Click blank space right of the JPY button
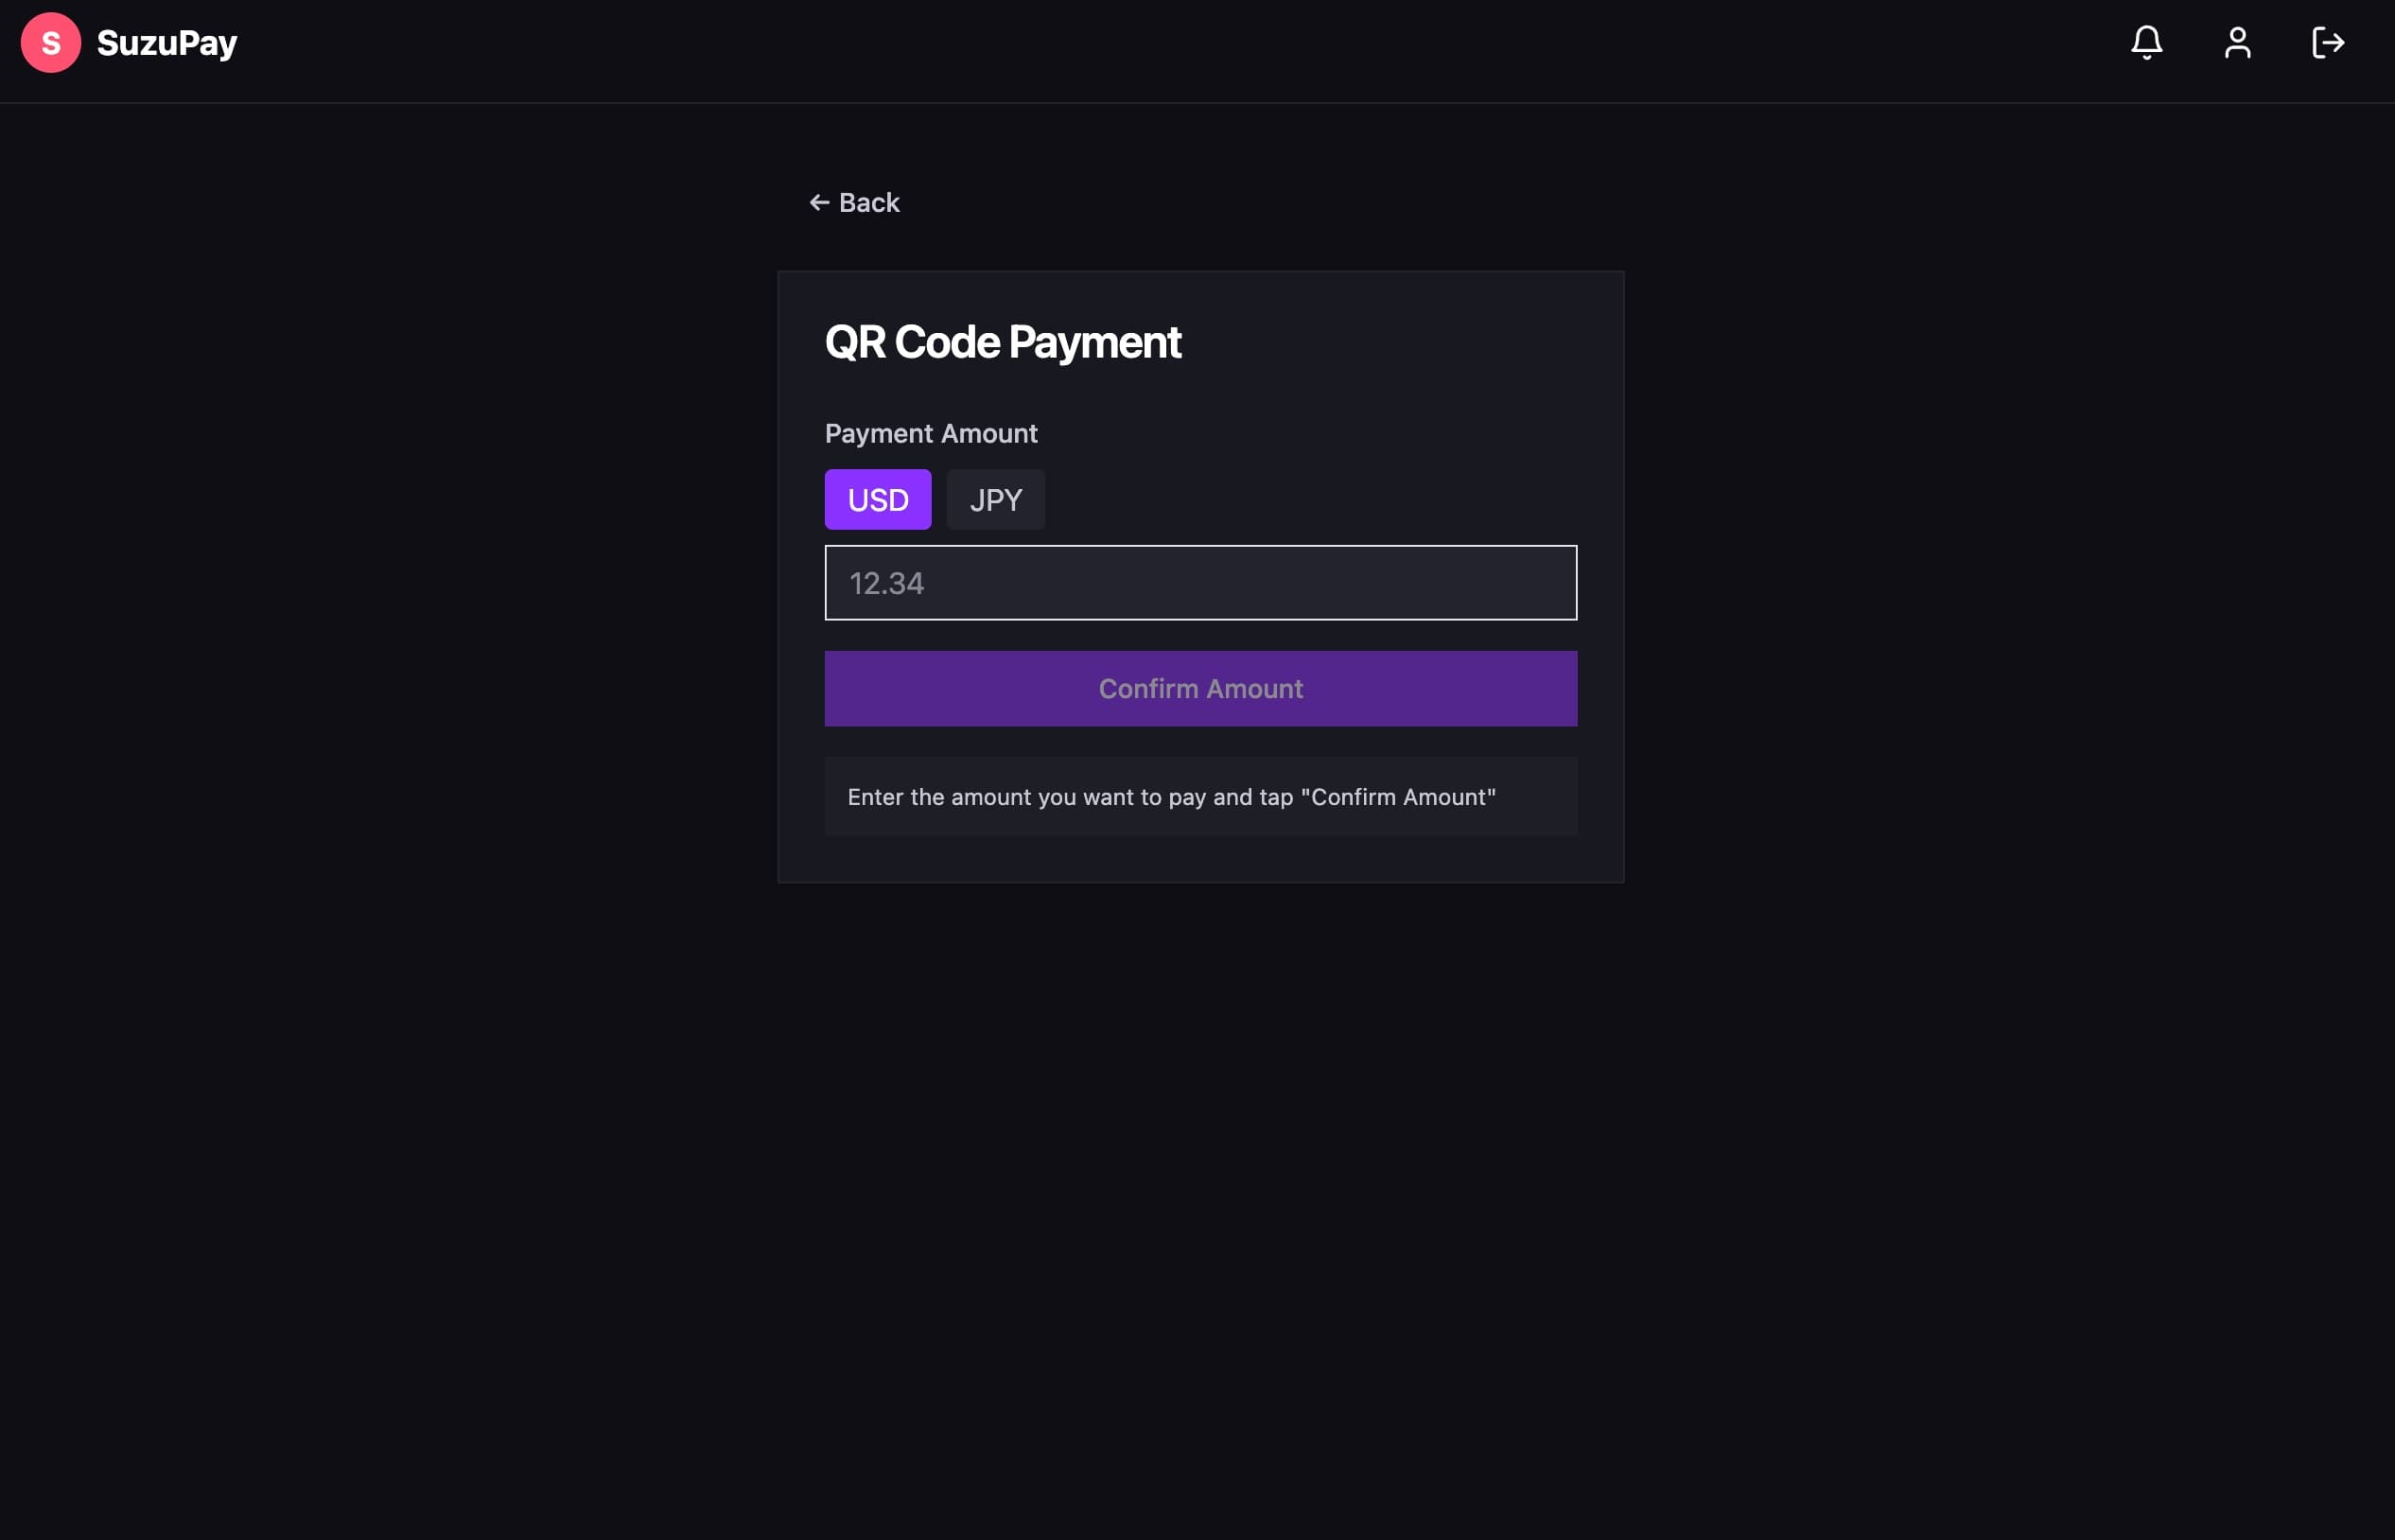The width and height of the screenshot is (2395, 1540). coord(1300,500)
